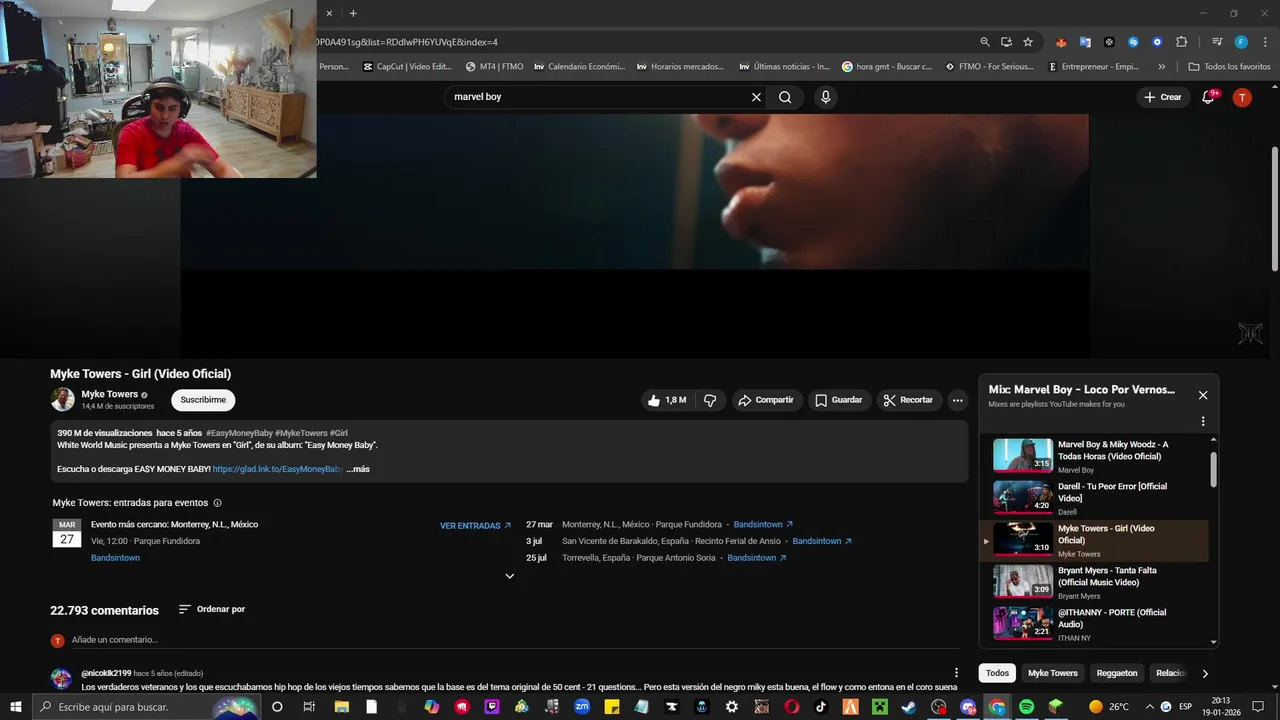
Task: Show hidden bookmarks with the » chevron
Action: 1161,67
